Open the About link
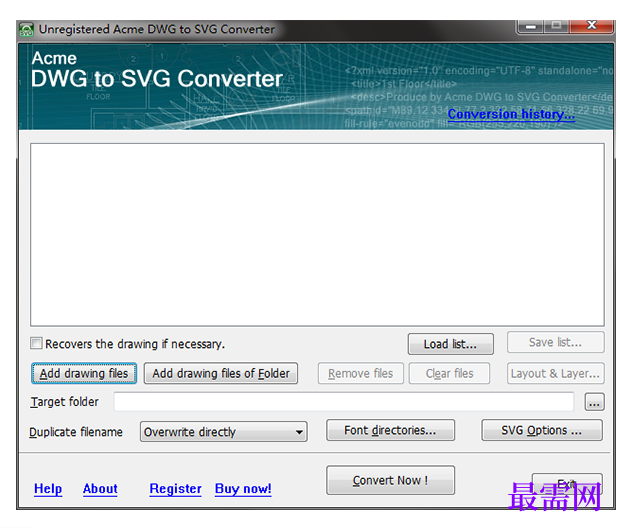620x528 pixels. tap(100, 489)
